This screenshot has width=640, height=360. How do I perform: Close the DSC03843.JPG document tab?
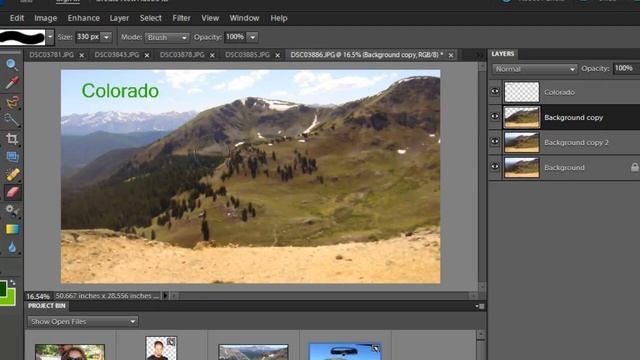[x=147, y=55]
